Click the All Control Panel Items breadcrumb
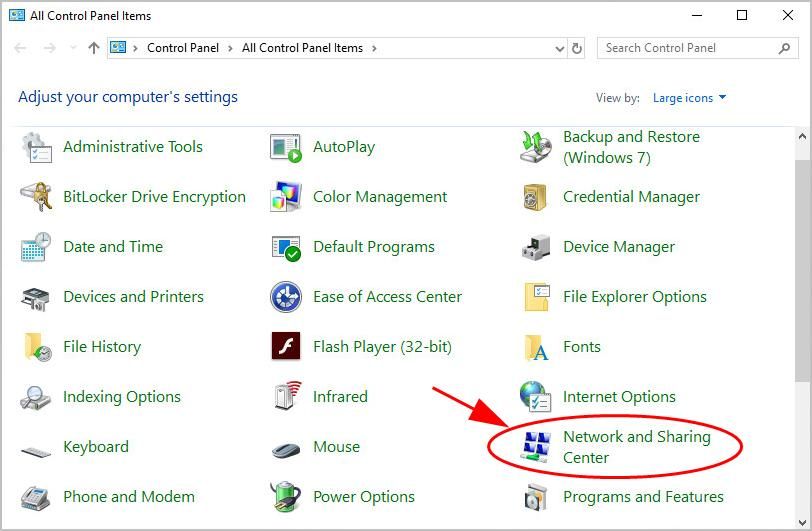 pos(302,48)
